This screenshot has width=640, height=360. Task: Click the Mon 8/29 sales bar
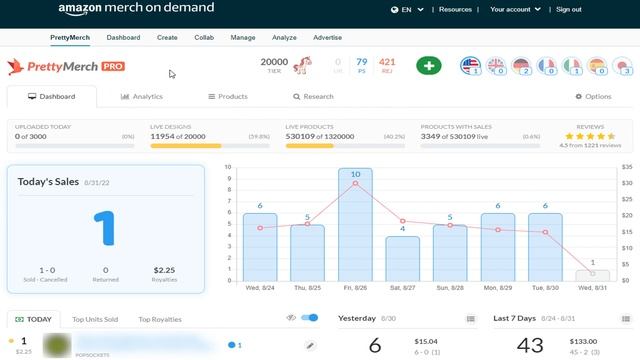pyautogui.click(x=498, y=247)
